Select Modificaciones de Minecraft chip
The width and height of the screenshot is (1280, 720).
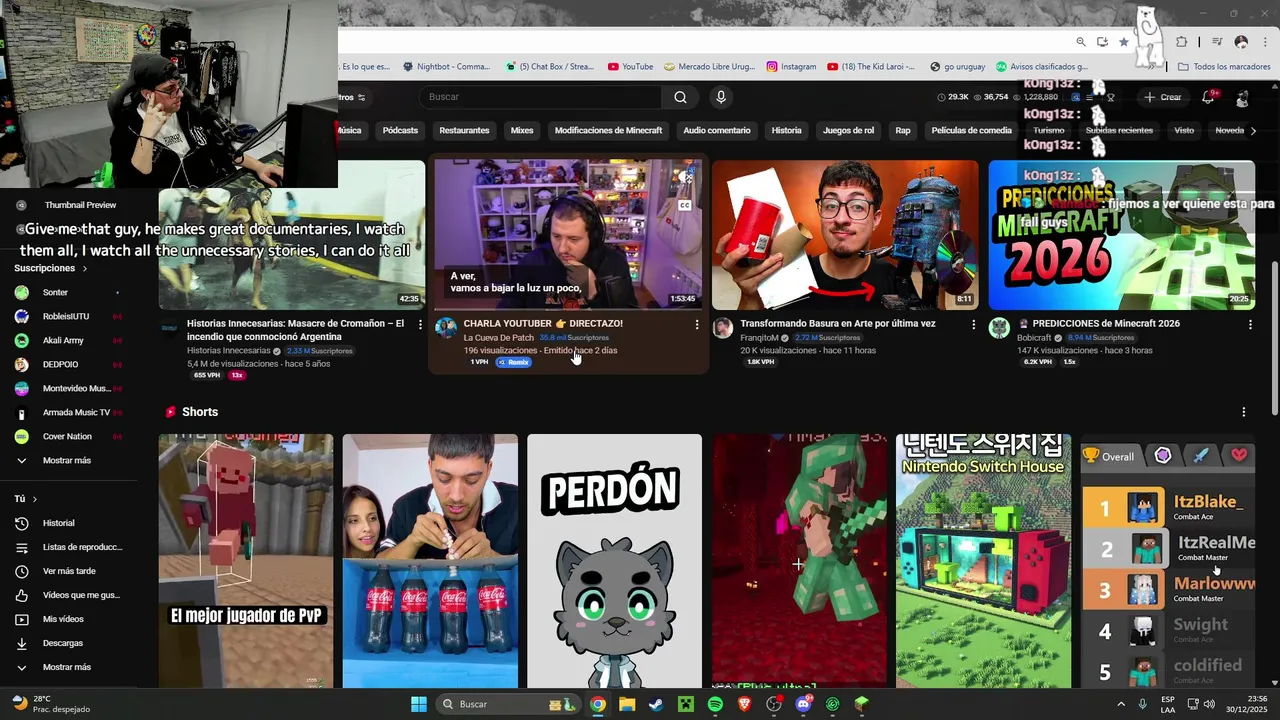click(608, 130)
